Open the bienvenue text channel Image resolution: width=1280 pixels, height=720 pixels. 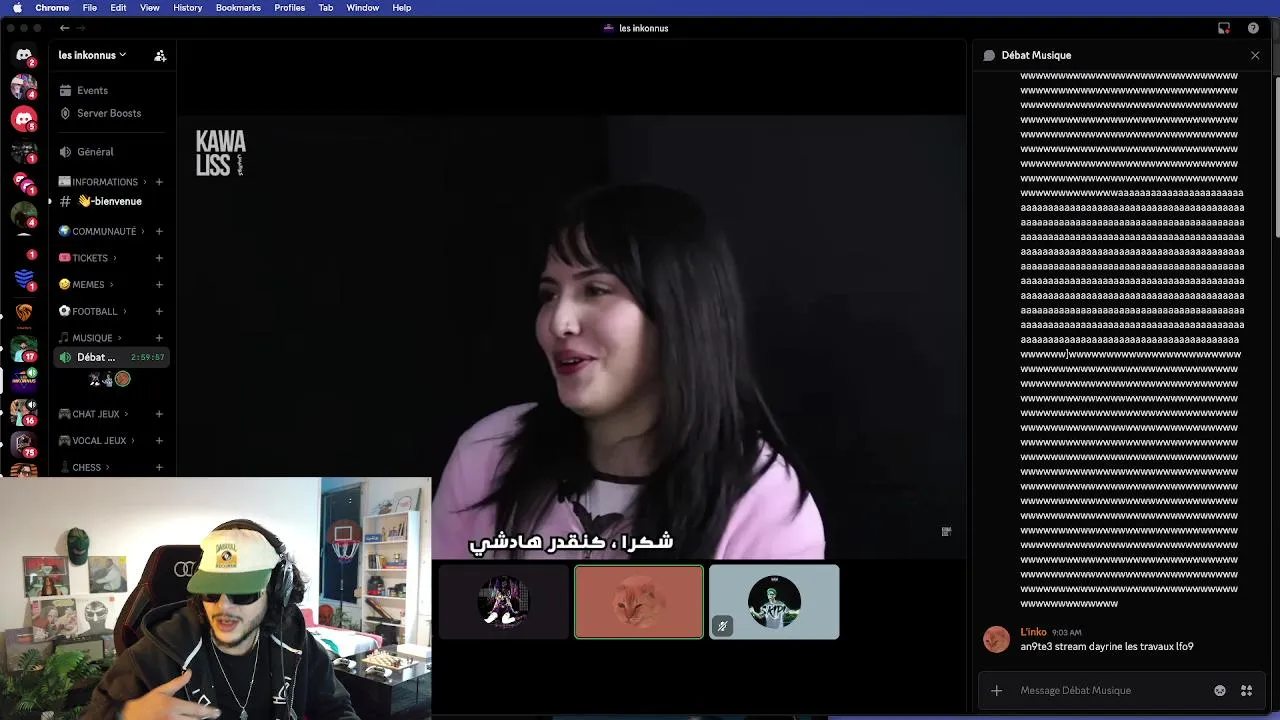[x=112, y=201]
